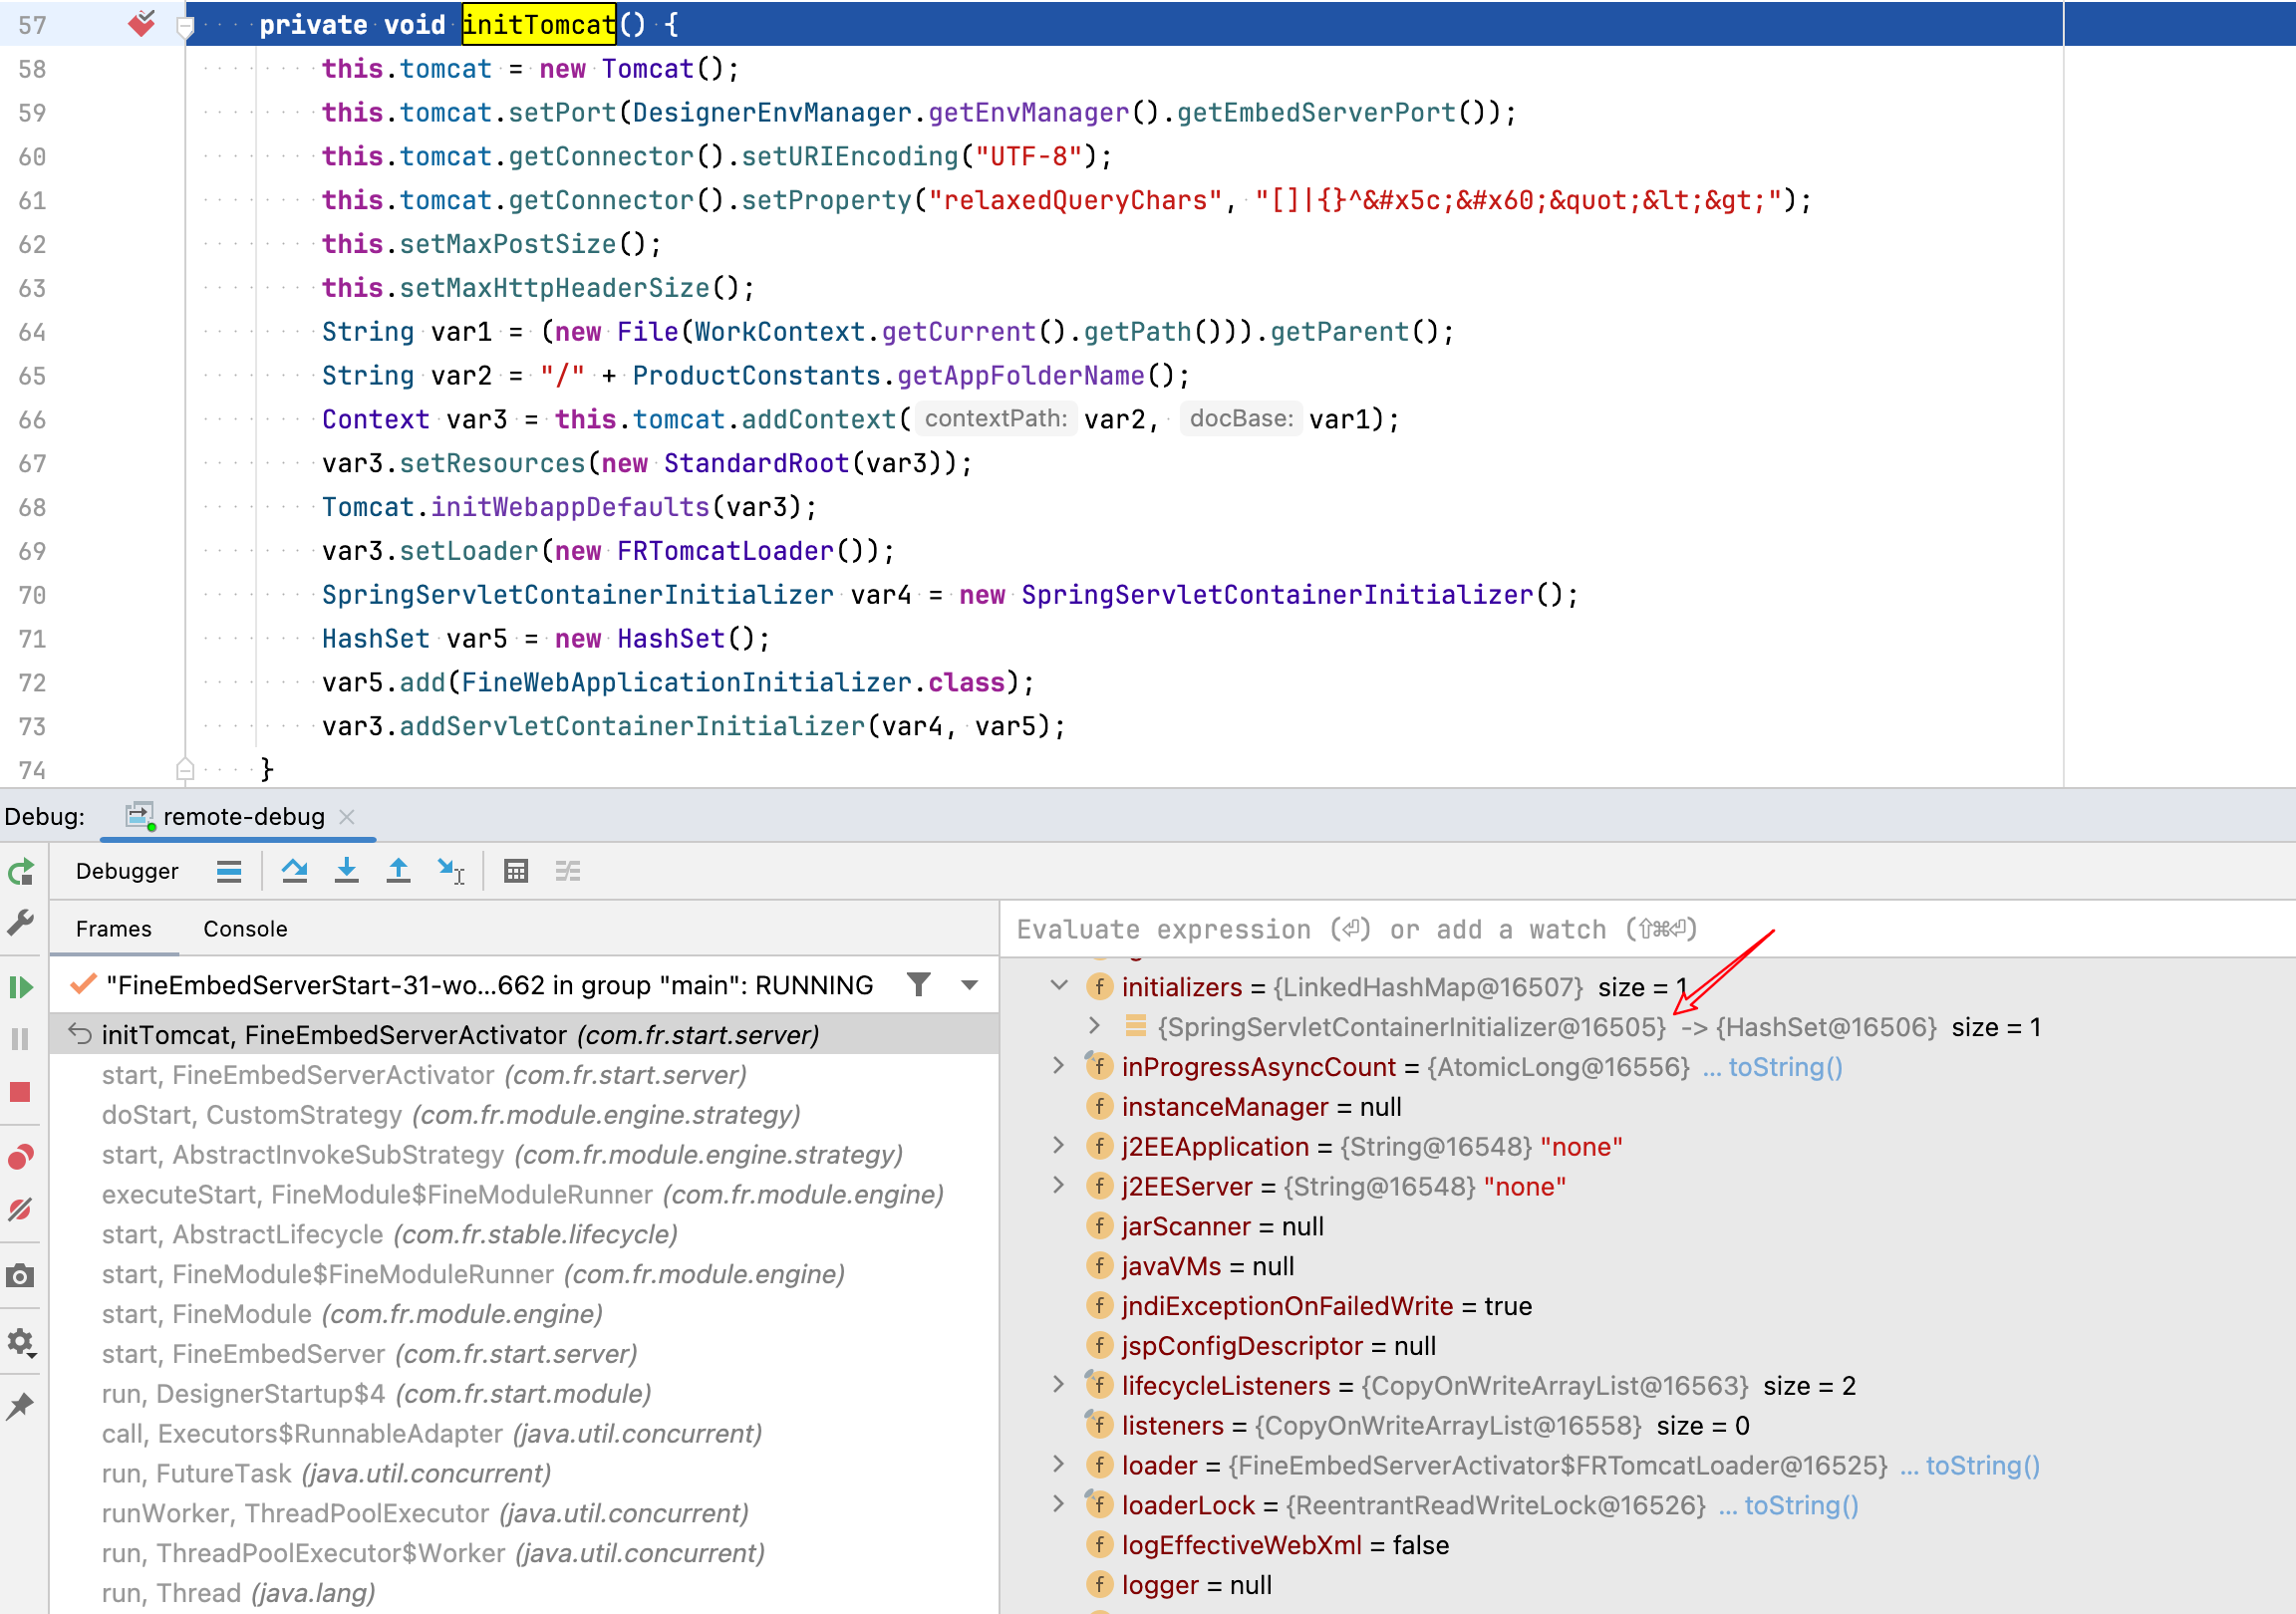Click the Rerun debug icon

(x=21, y=872)
